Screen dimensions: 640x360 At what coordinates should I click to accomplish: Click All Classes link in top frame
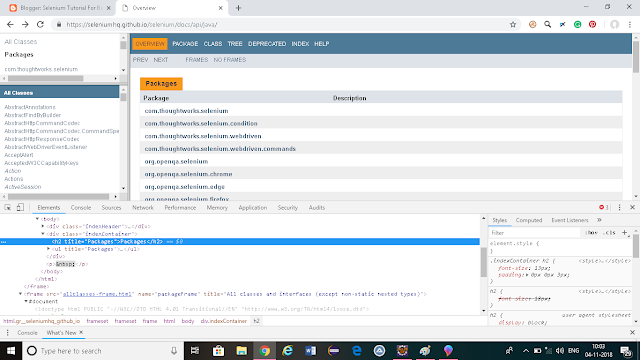coord(20,42)
